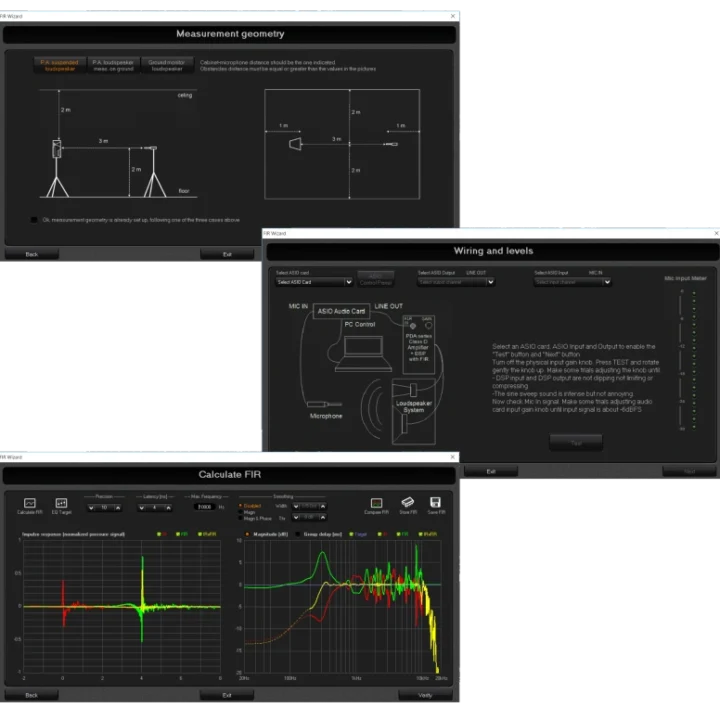This screenshot has height=720, width=720.
Task: Increase the Latency value
Action: [169, 508]
